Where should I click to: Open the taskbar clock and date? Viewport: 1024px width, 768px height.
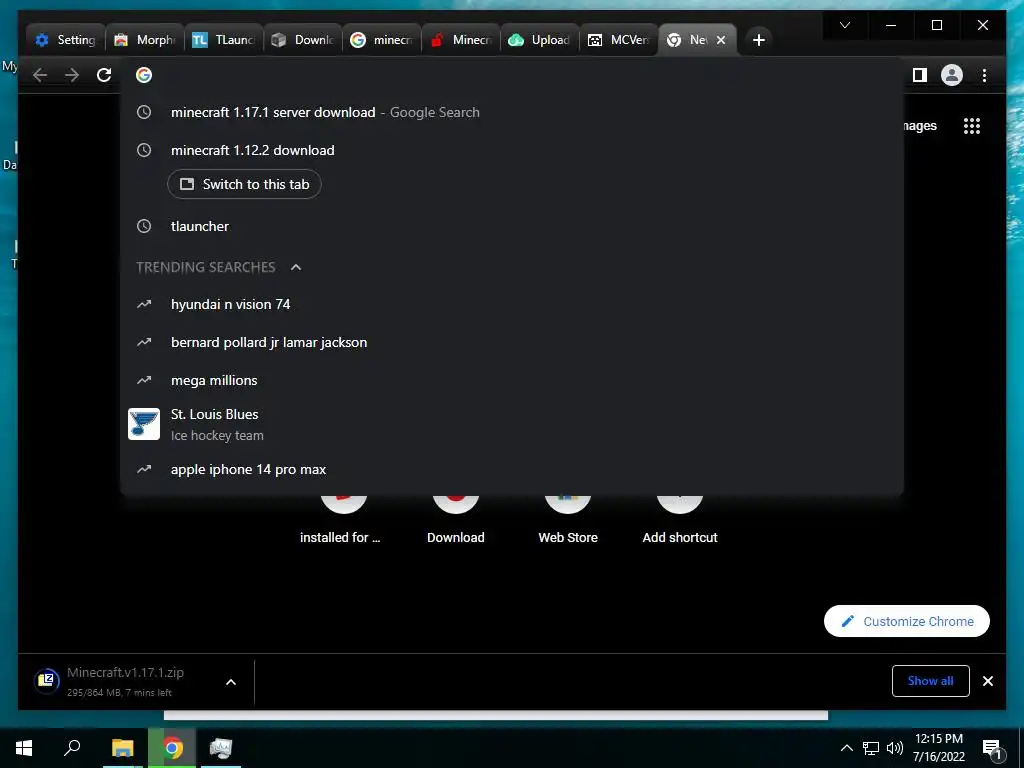[938, 748]
